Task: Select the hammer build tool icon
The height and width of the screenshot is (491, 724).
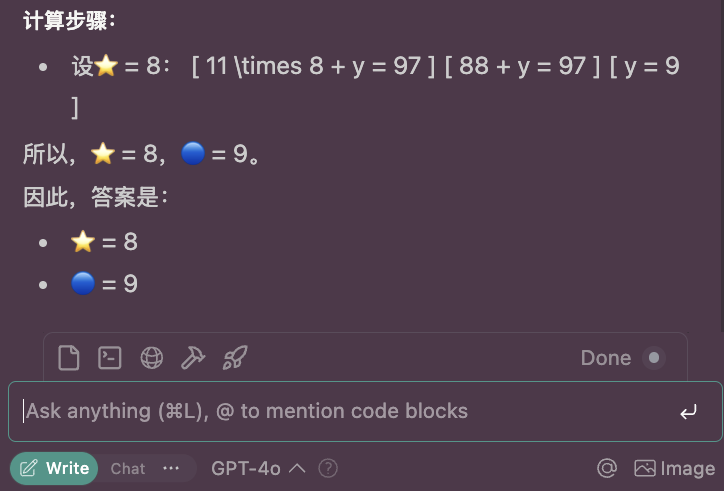Action: click(x=192, y=358)
